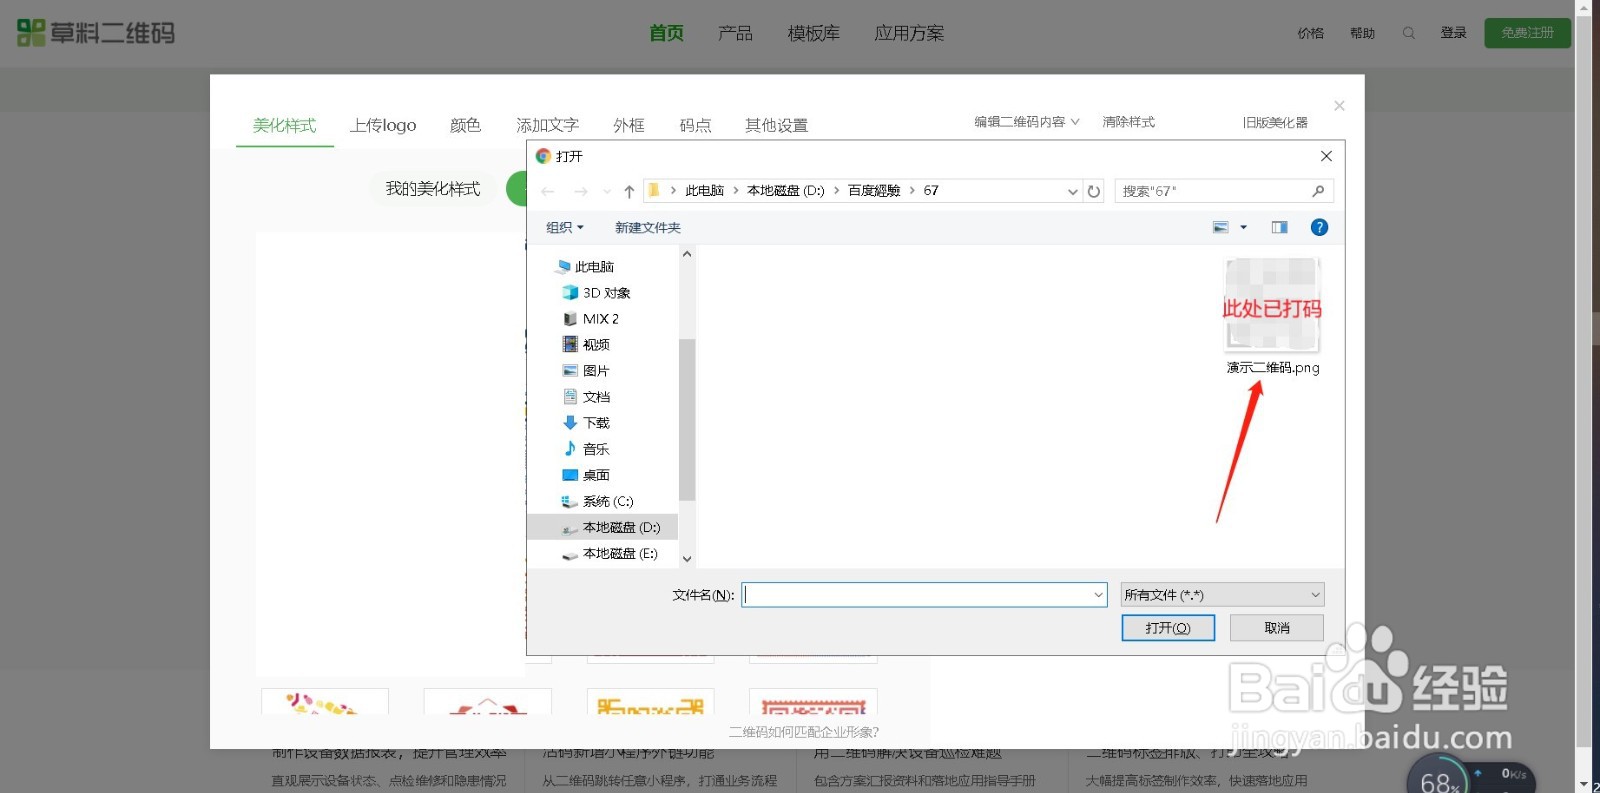Image resolution: width=1600 pixels, height=793 pixels.
Task: Switch to the 其他设置 tab
Action: click(776, 125)
